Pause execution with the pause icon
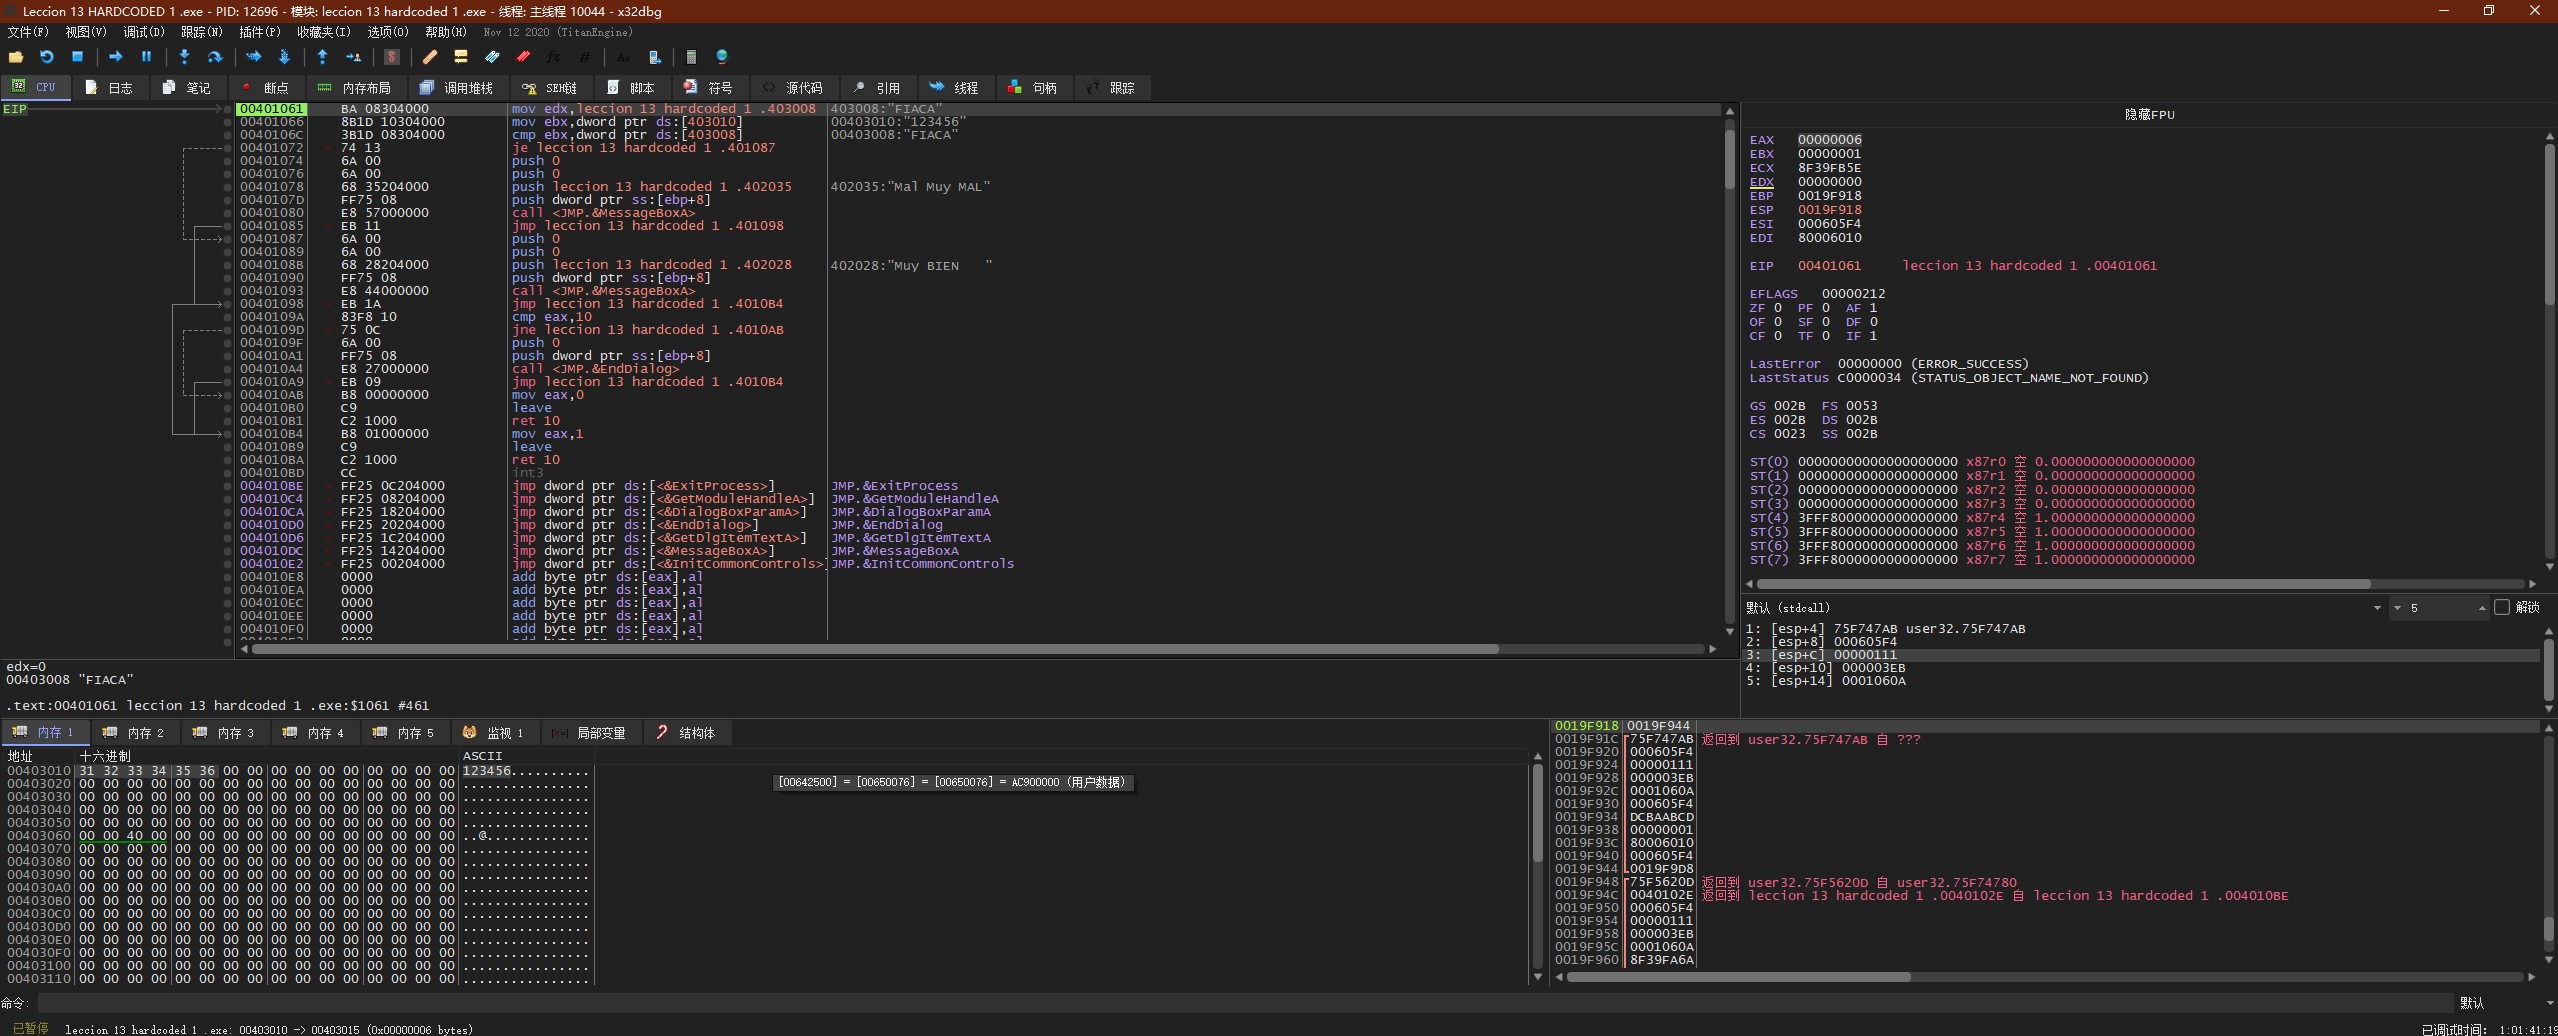This screenshot has height=1036, width=2558. point(146,57)
